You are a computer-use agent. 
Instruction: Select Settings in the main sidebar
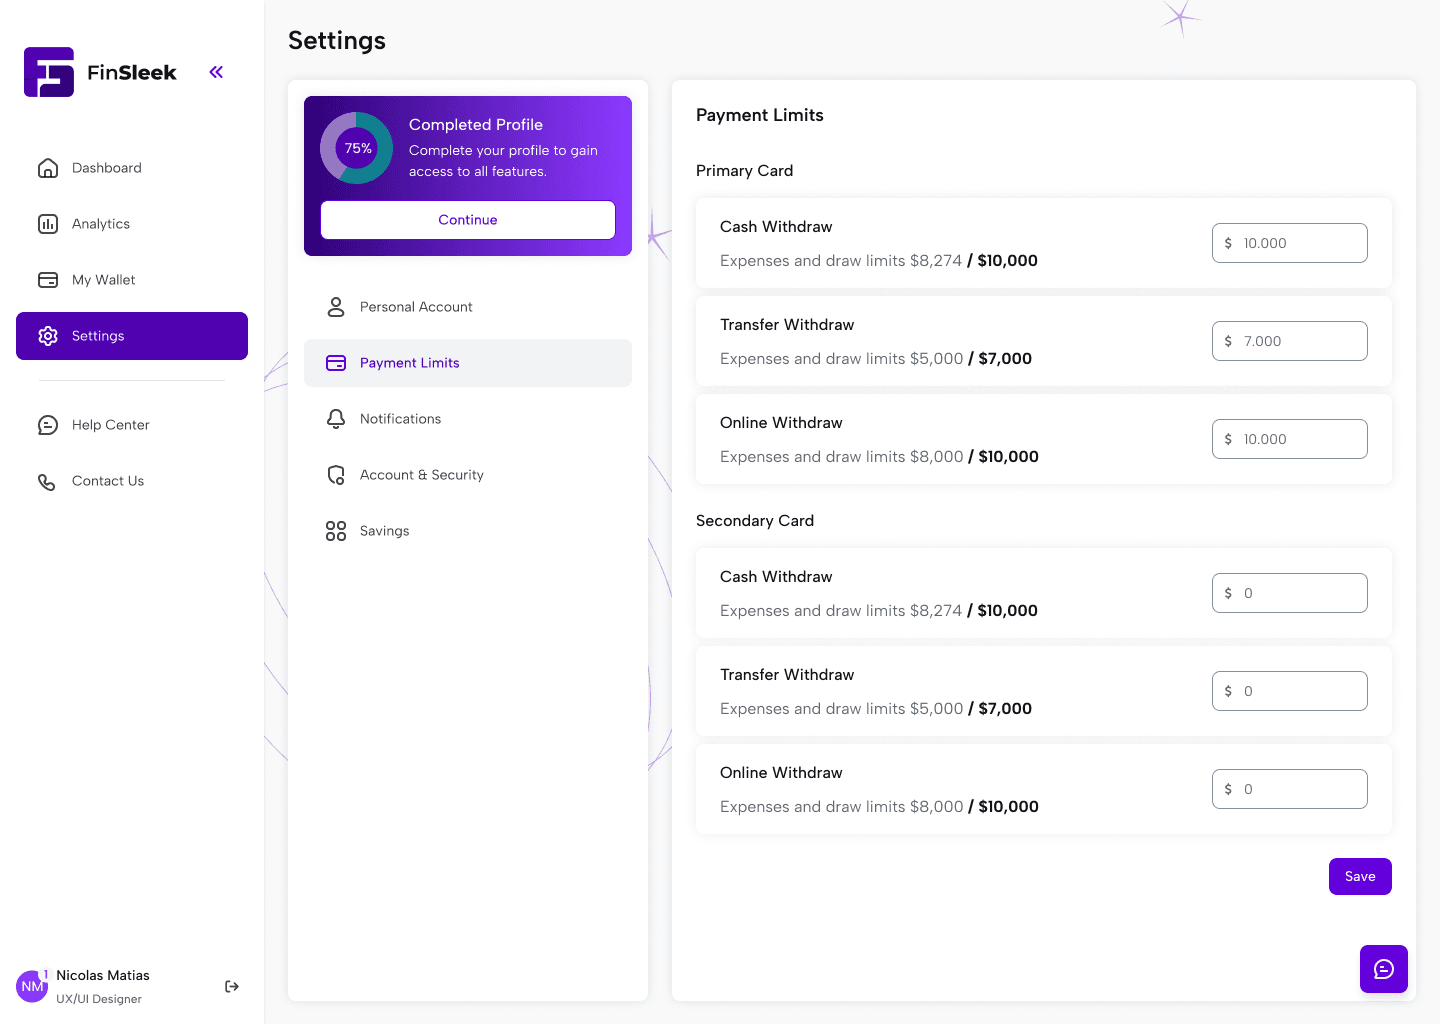(x=132, y=336)
